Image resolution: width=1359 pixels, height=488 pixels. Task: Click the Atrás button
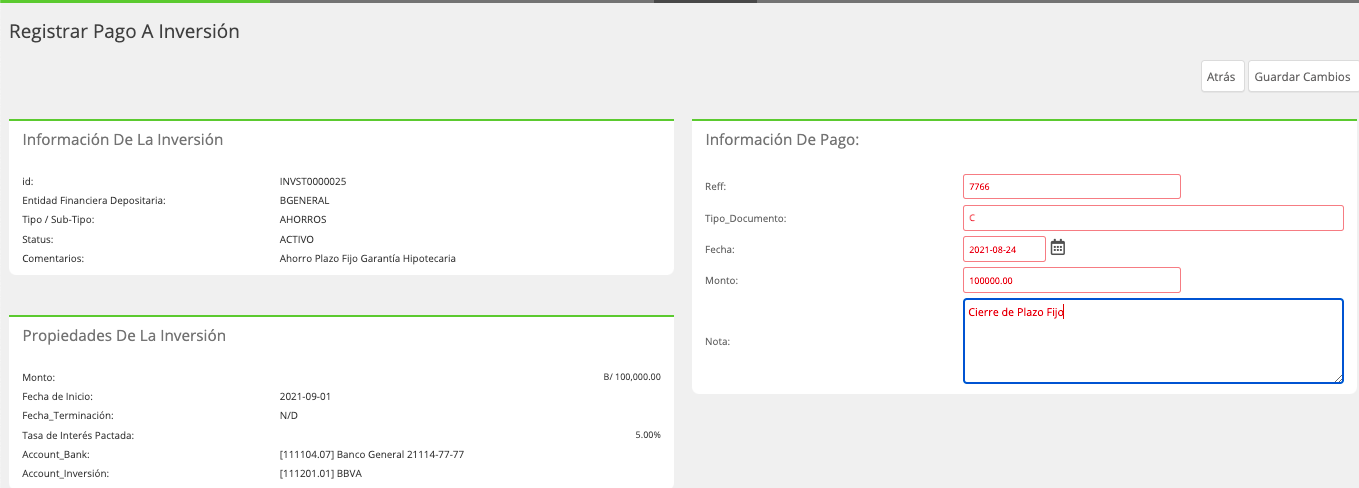click(x=1222, y=77)
